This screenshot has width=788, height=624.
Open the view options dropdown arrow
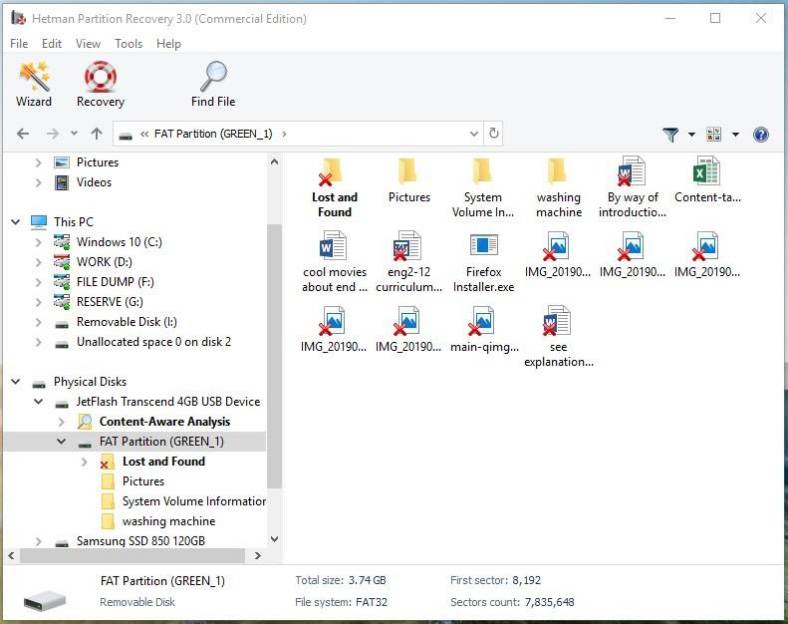(735, 134)
